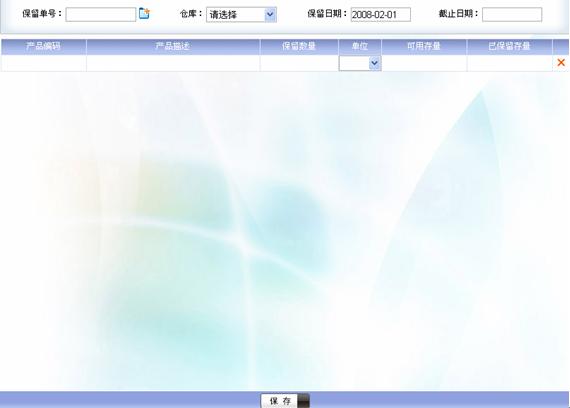
Task: Select the empty 保留数量 cell in first row
Action: coord(299,63)
